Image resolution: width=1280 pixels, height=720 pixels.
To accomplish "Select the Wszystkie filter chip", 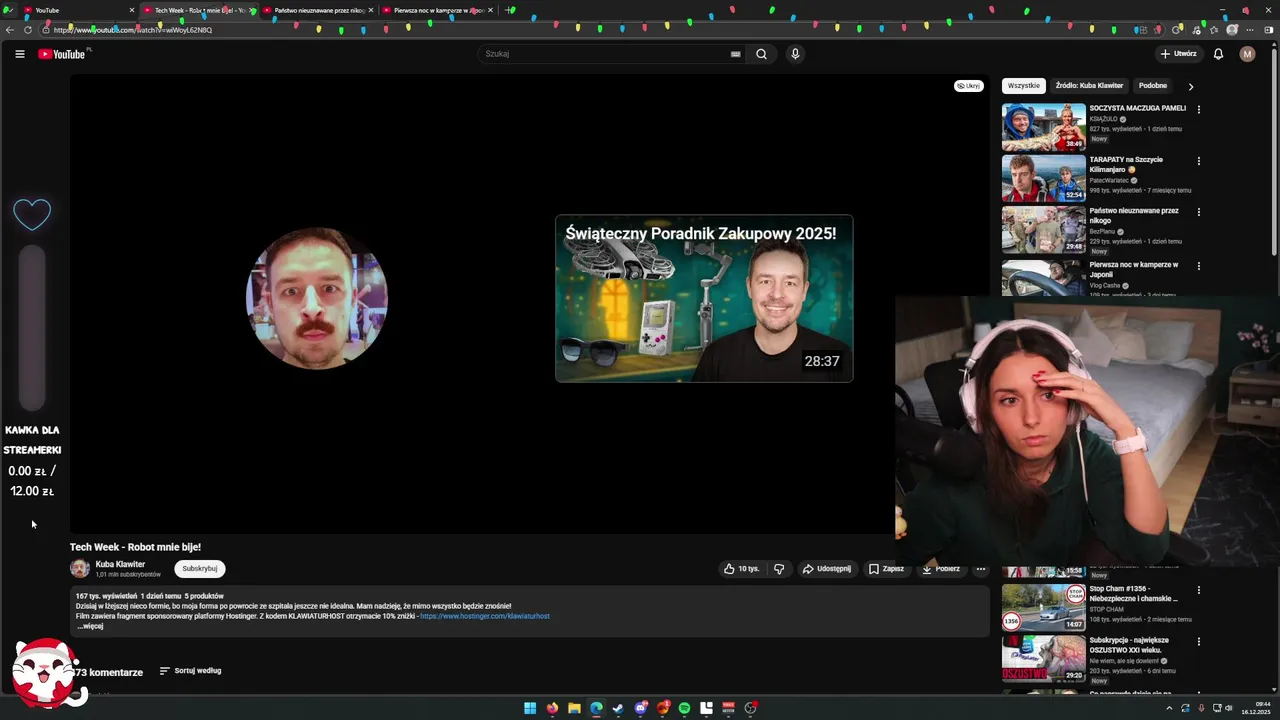I will click(1023, 86).
